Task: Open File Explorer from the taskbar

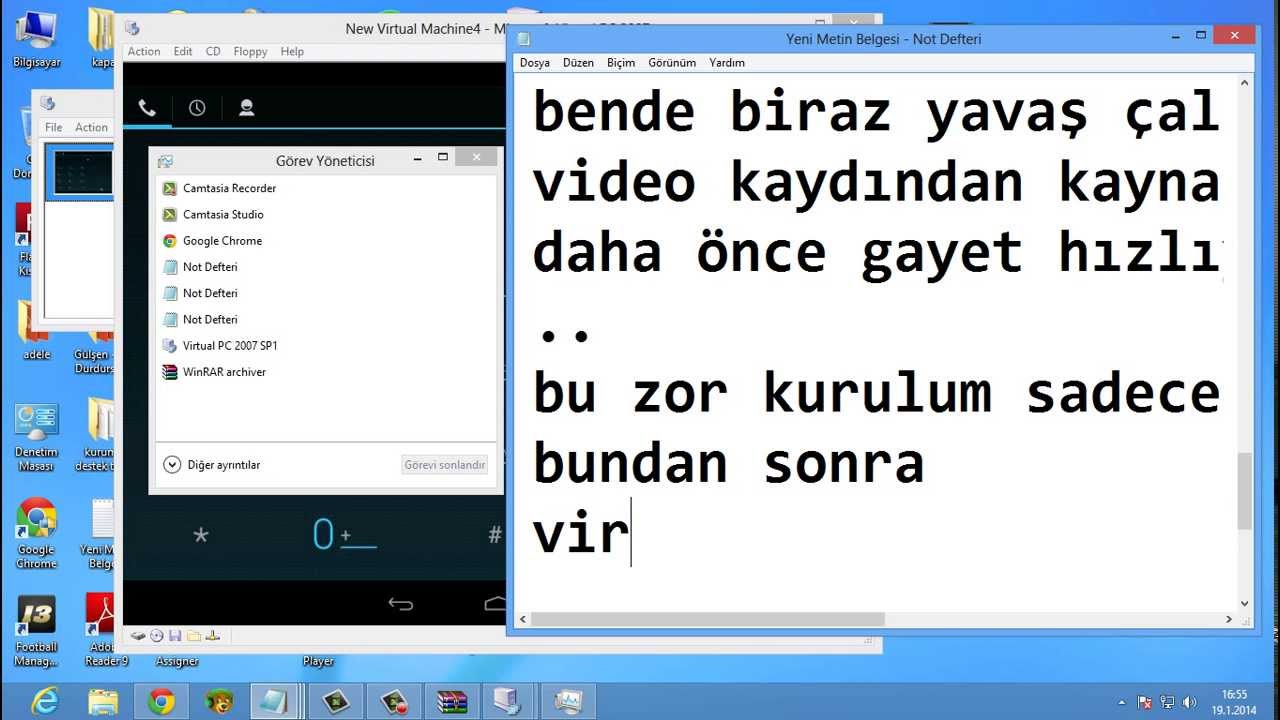Action: tap(104, 701)
